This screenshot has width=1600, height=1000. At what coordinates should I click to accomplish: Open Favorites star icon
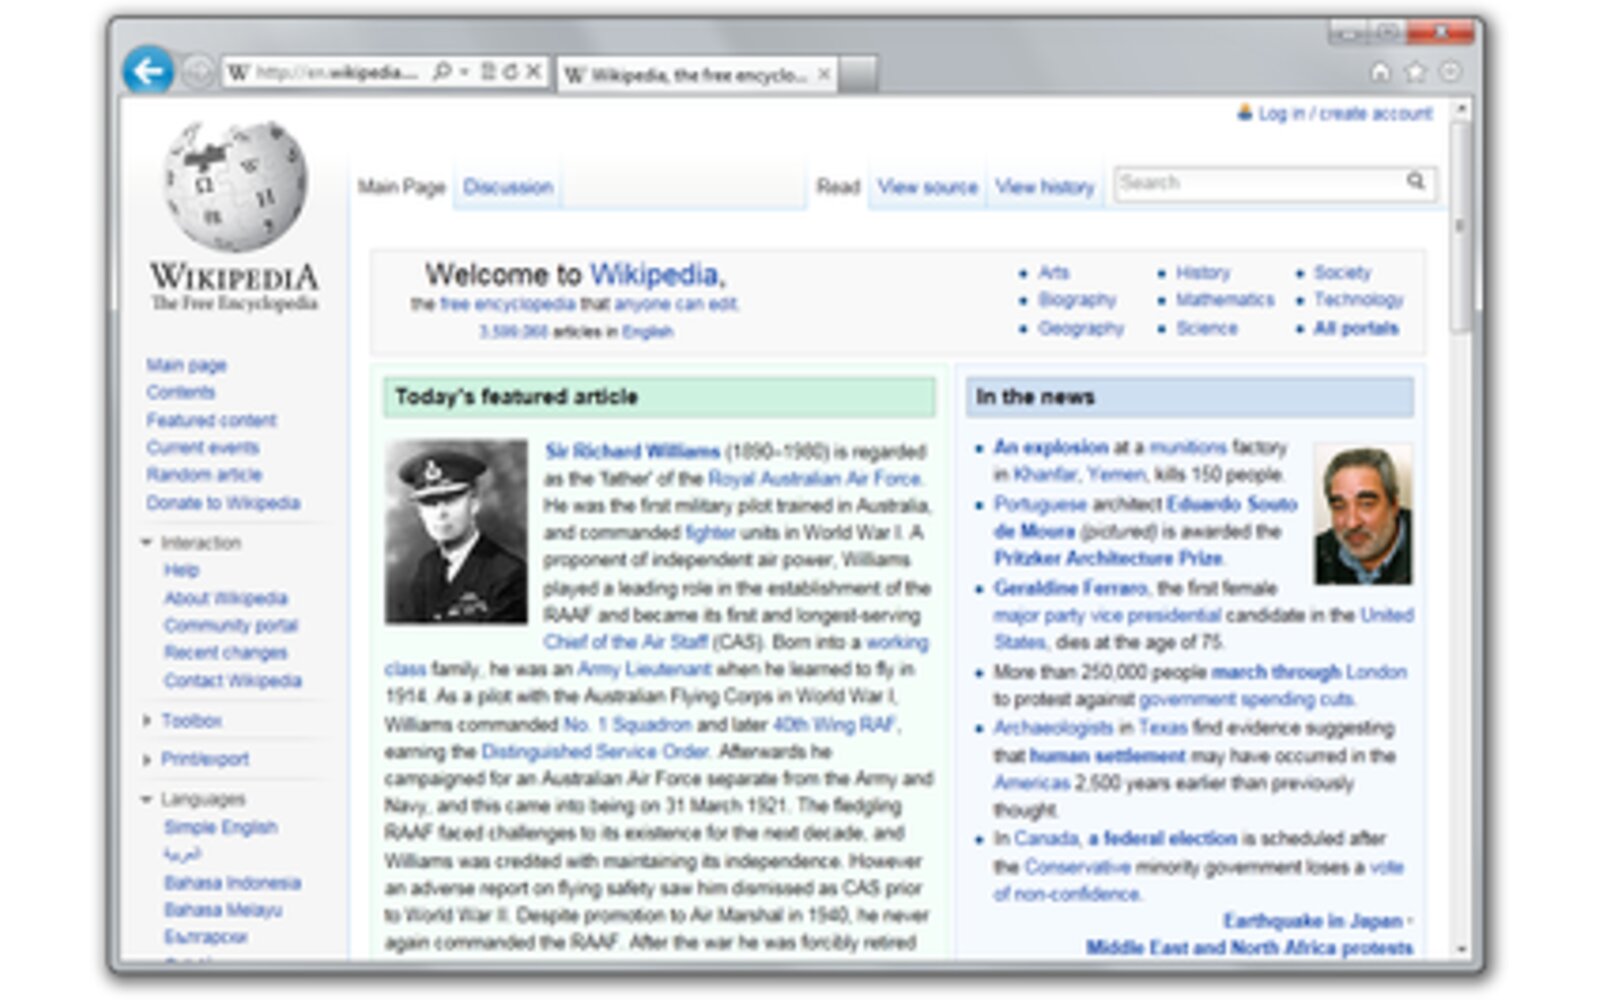tap(1416, 72)
